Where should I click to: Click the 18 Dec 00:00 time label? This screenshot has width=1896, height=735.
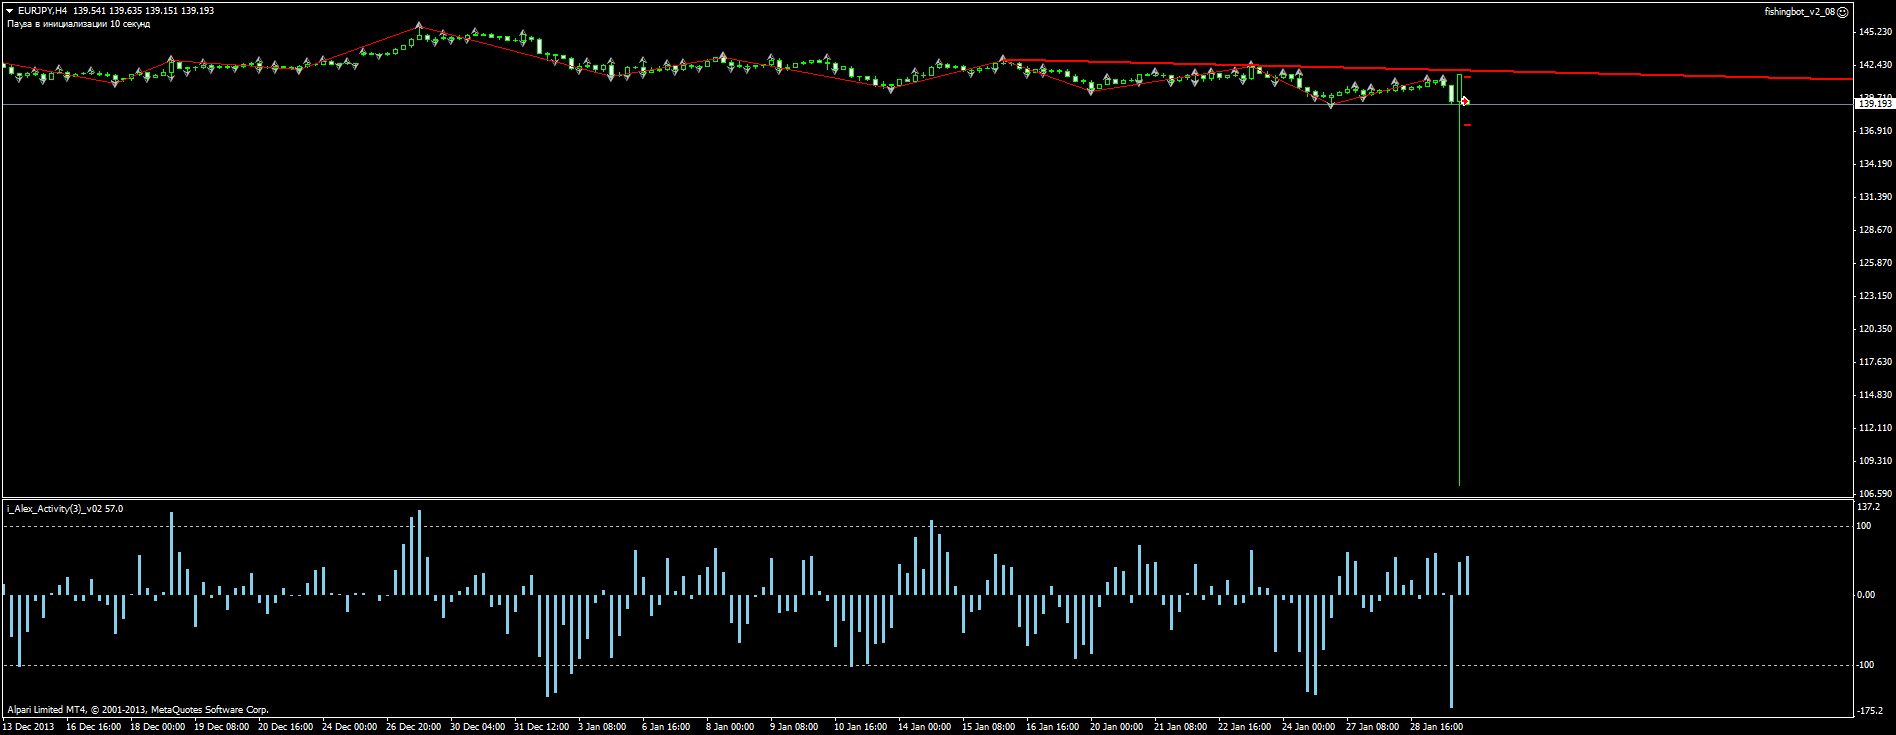[157, 727]
